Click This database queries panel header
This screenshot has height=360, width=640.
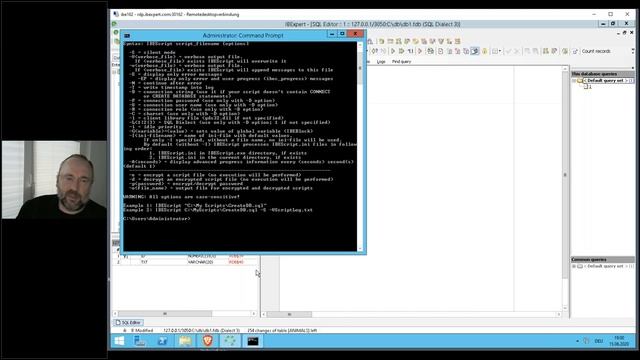602,74
